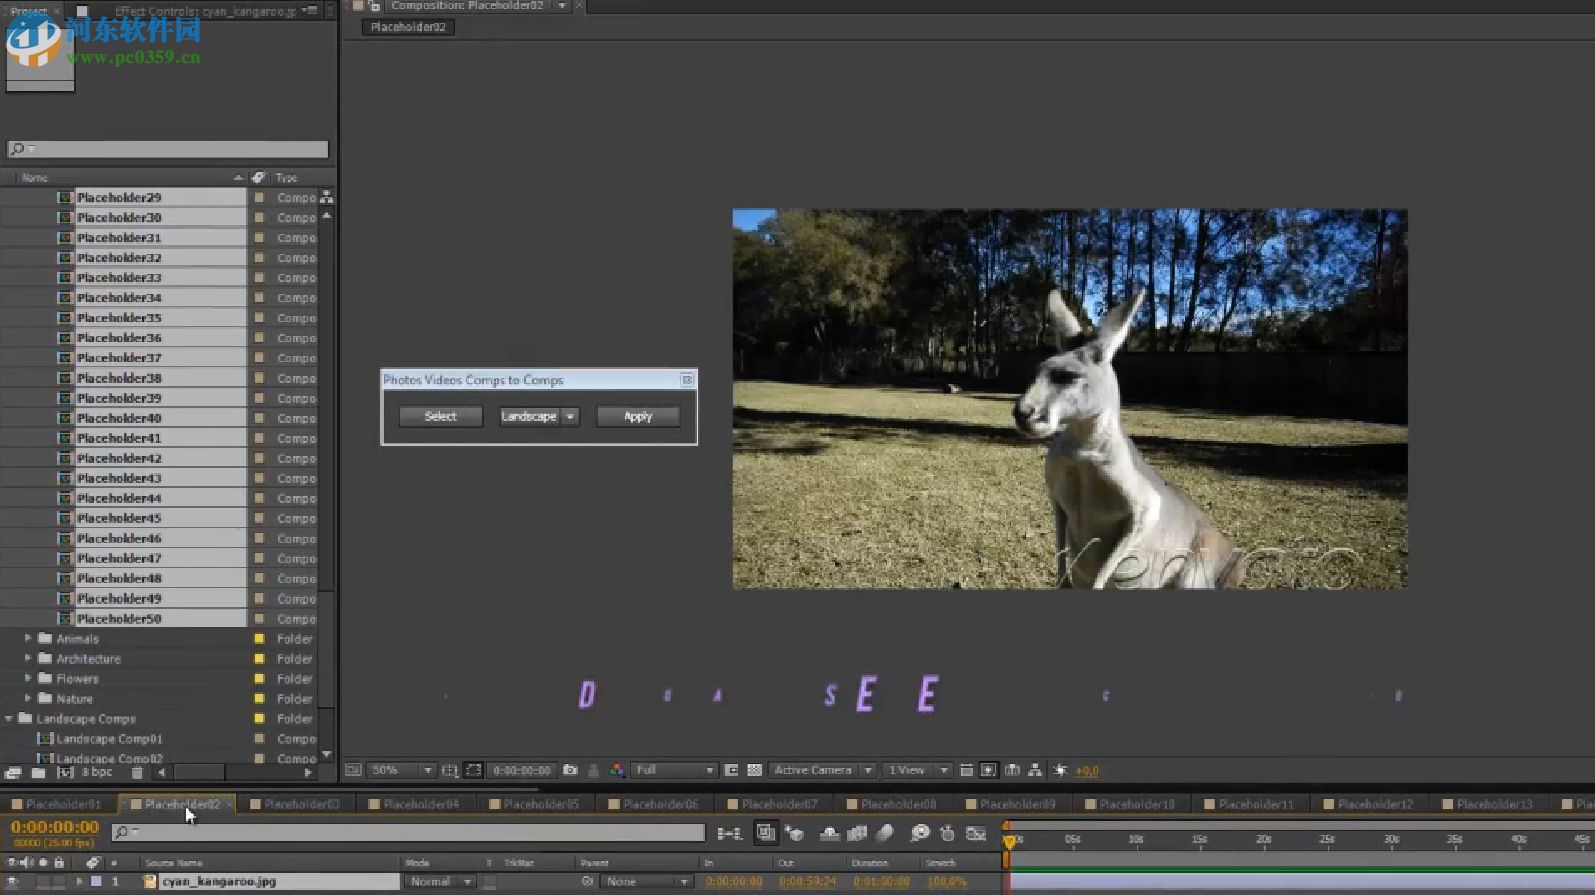Switch to Placeholder05 timeline tab

[540, 804]
